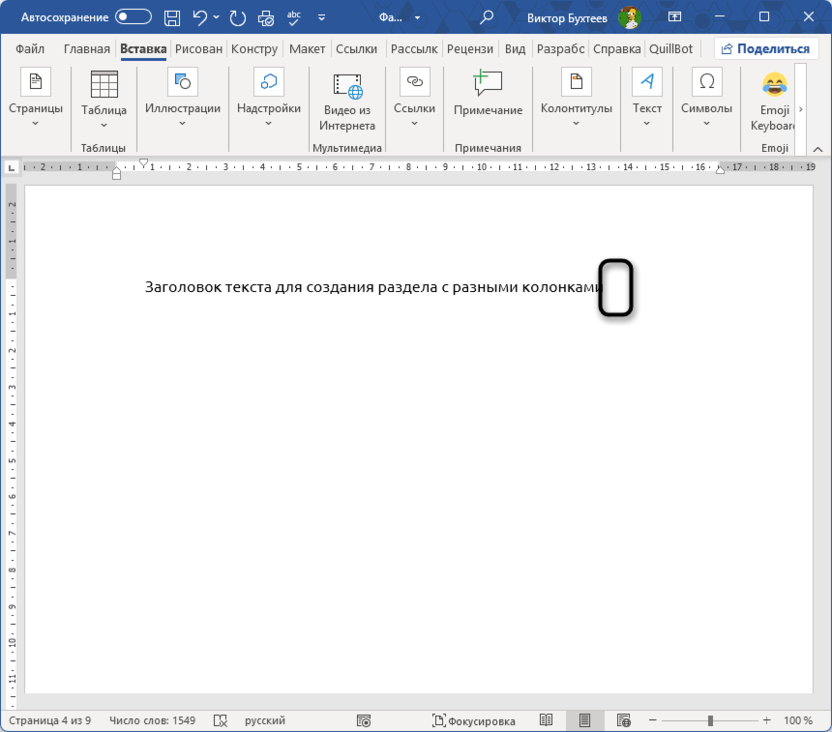Viewport: 832px width, 732px height.
Task: Open the Таблица insert menu
Action: 104,100
